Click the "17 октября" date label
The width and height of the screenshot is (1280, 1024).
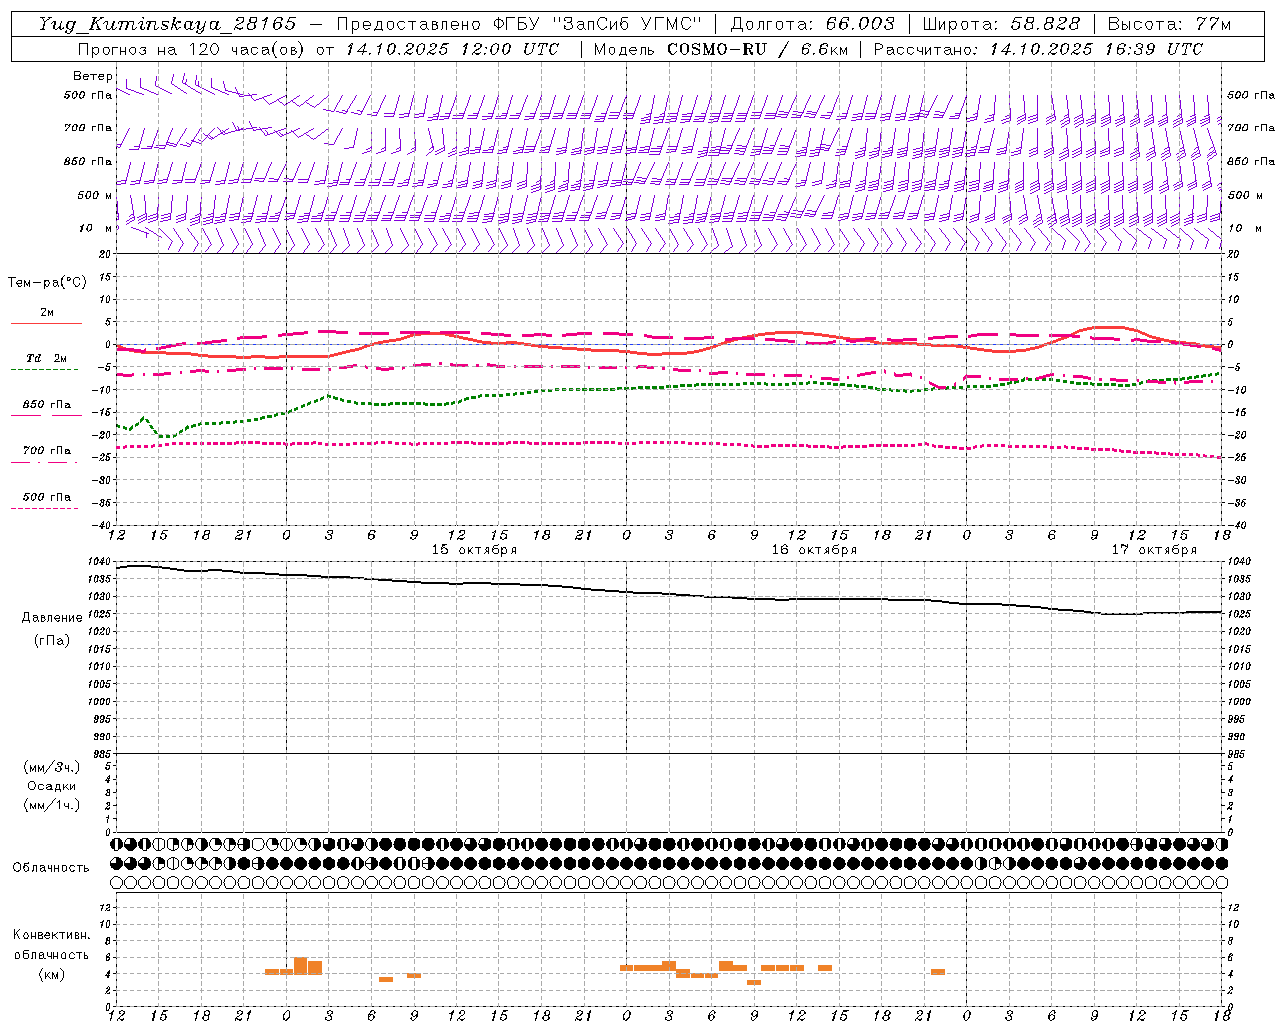(1154, 550)
